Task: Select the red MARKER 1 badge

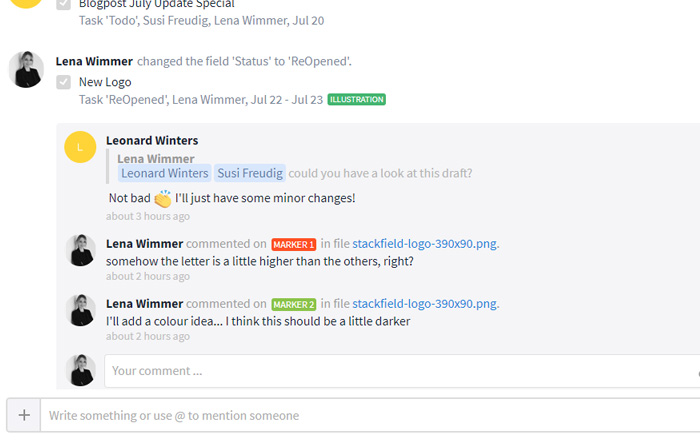Action: click(293, 245)
